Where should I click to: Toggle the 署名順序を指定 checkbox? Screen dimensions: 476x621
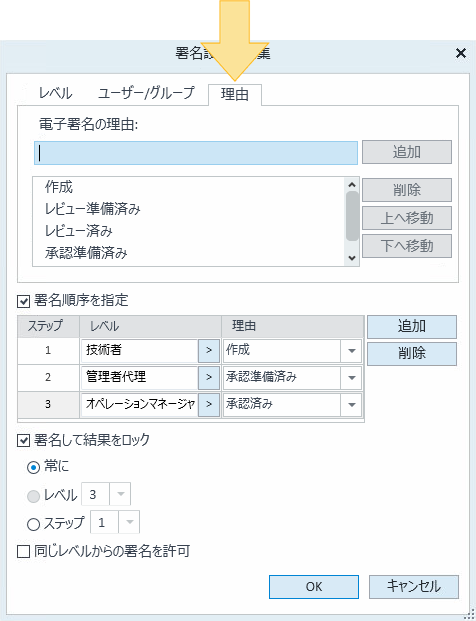(x=23, y=302)
